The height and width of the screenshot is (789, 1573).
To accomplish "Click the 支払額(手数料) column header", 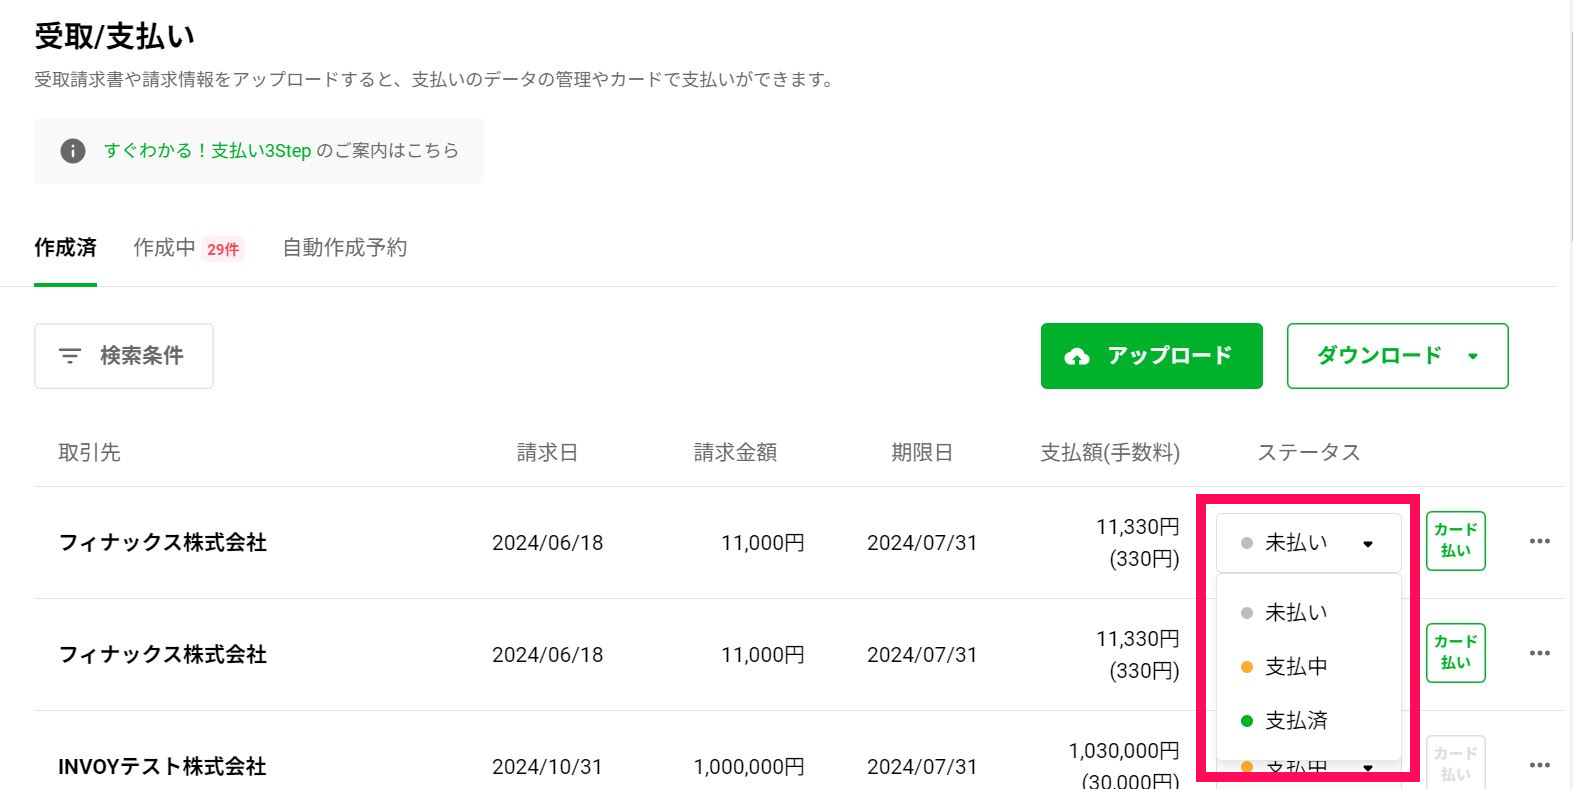I will (x=1110, y=453).
